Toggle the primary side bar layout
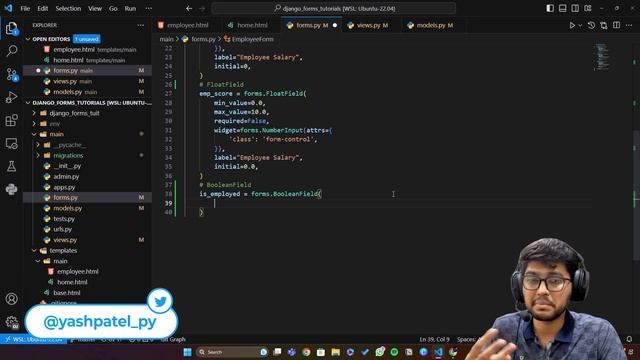The height and width of the screenshot is (360, 640). point(550,8)
